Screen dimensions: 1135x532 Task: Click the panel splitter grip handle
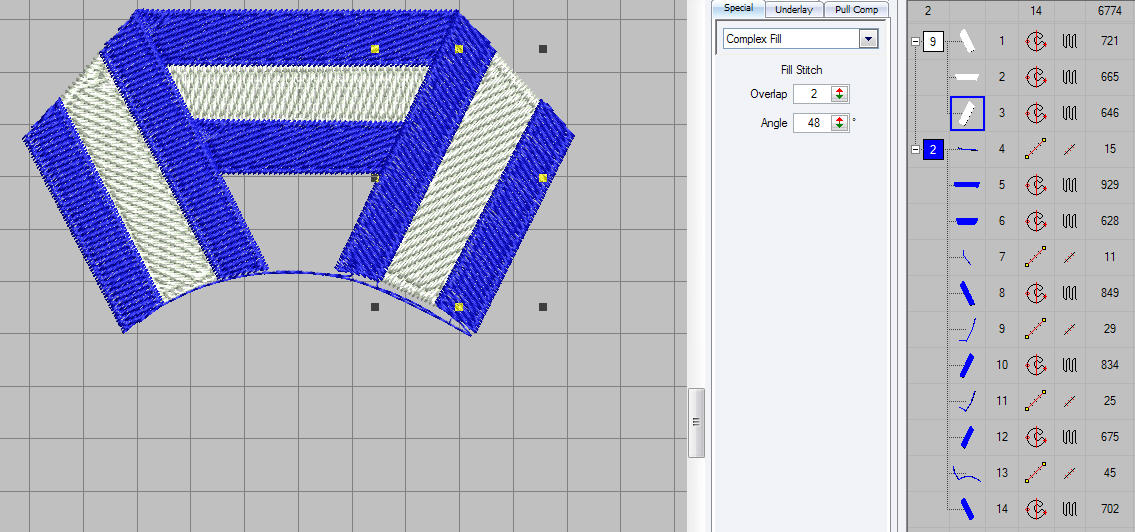(696, 423)
